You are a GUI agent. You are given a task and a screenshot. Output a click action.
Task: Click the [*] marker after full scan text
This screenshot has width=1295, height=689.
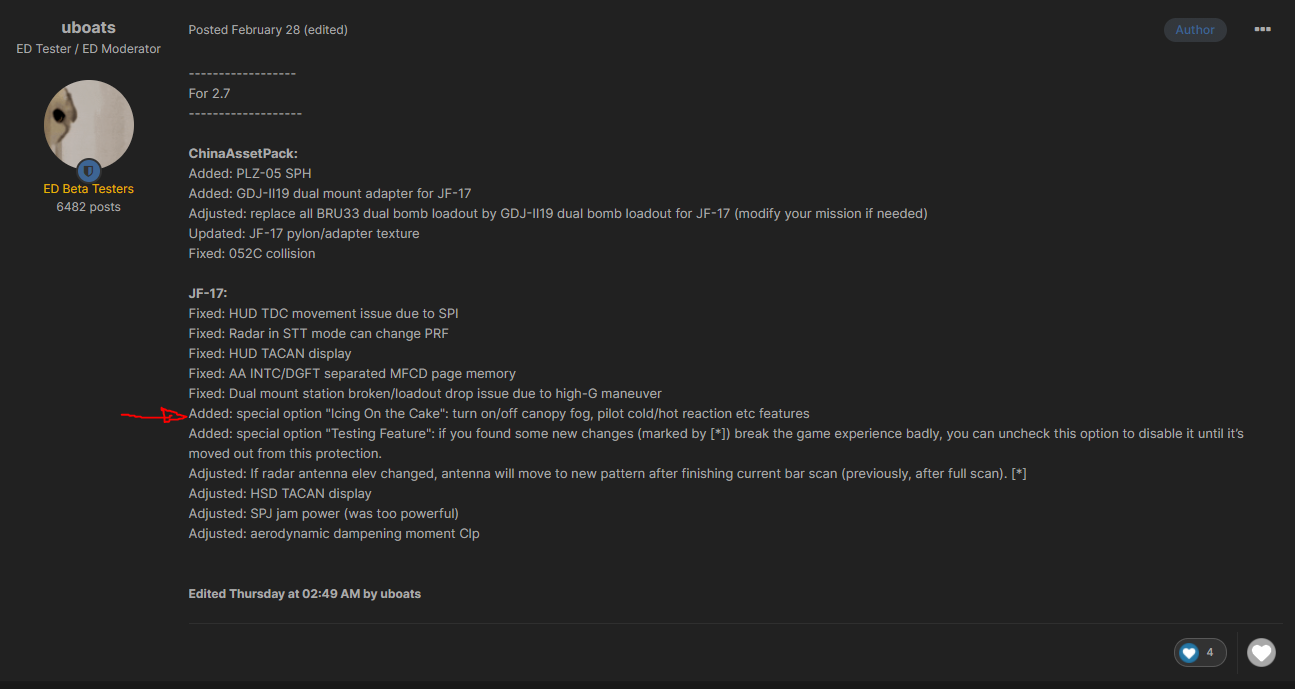[1019, 474]
